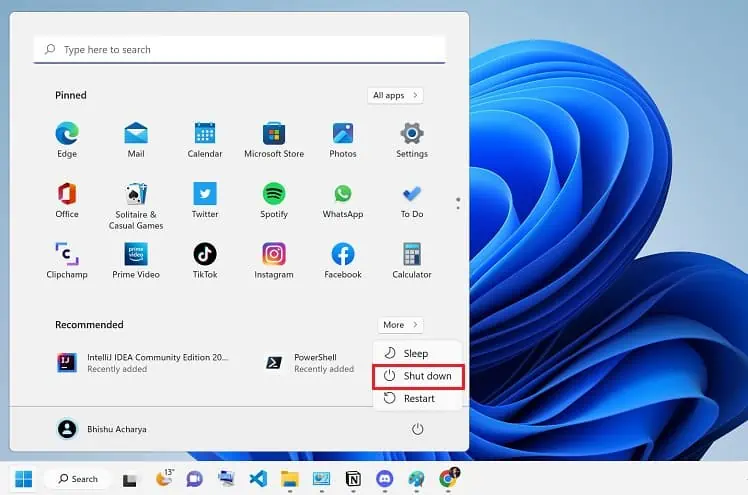Click the taskbar Search box
Viewport: 748px width, 495px height.
click(78, 479)
